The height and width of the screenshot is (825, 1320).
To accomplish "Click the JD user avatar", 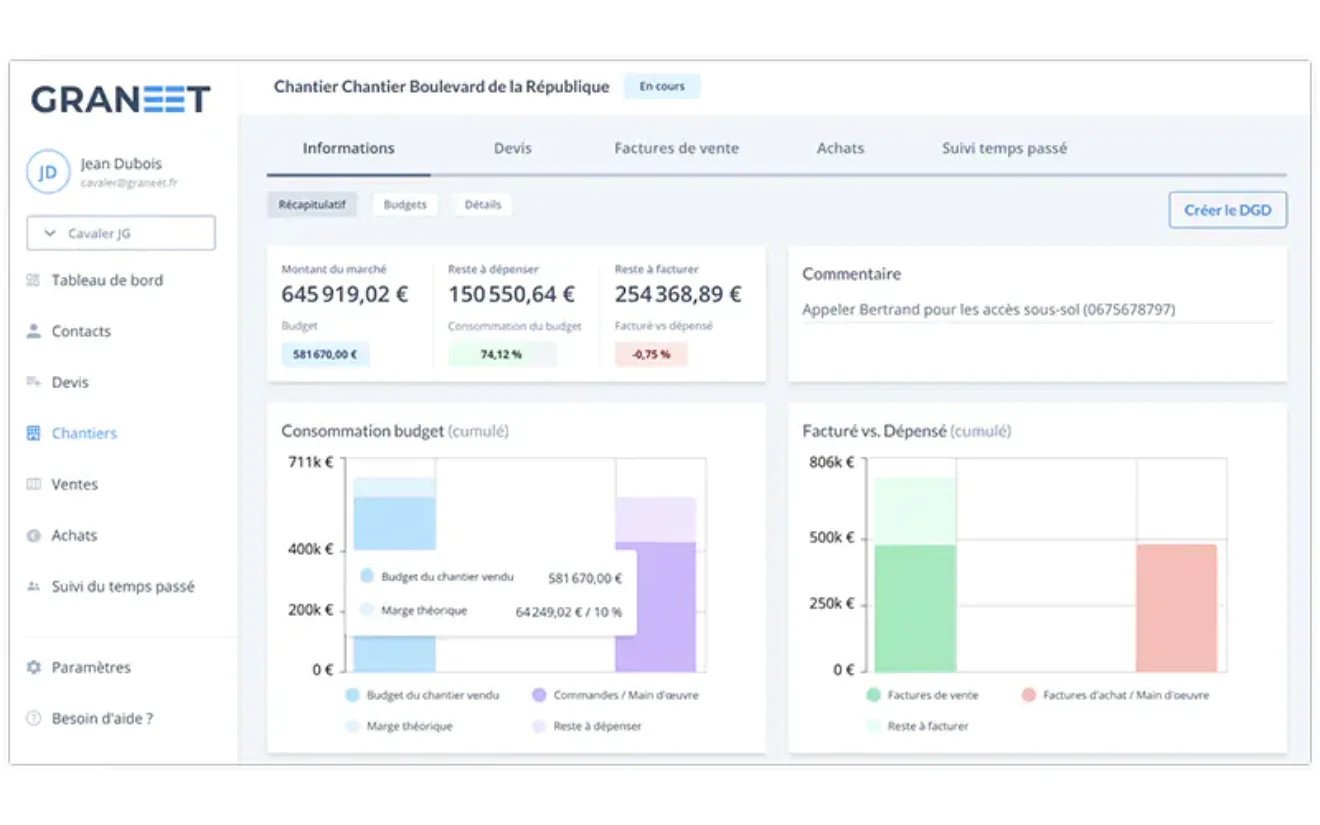I will pos(47,172).
